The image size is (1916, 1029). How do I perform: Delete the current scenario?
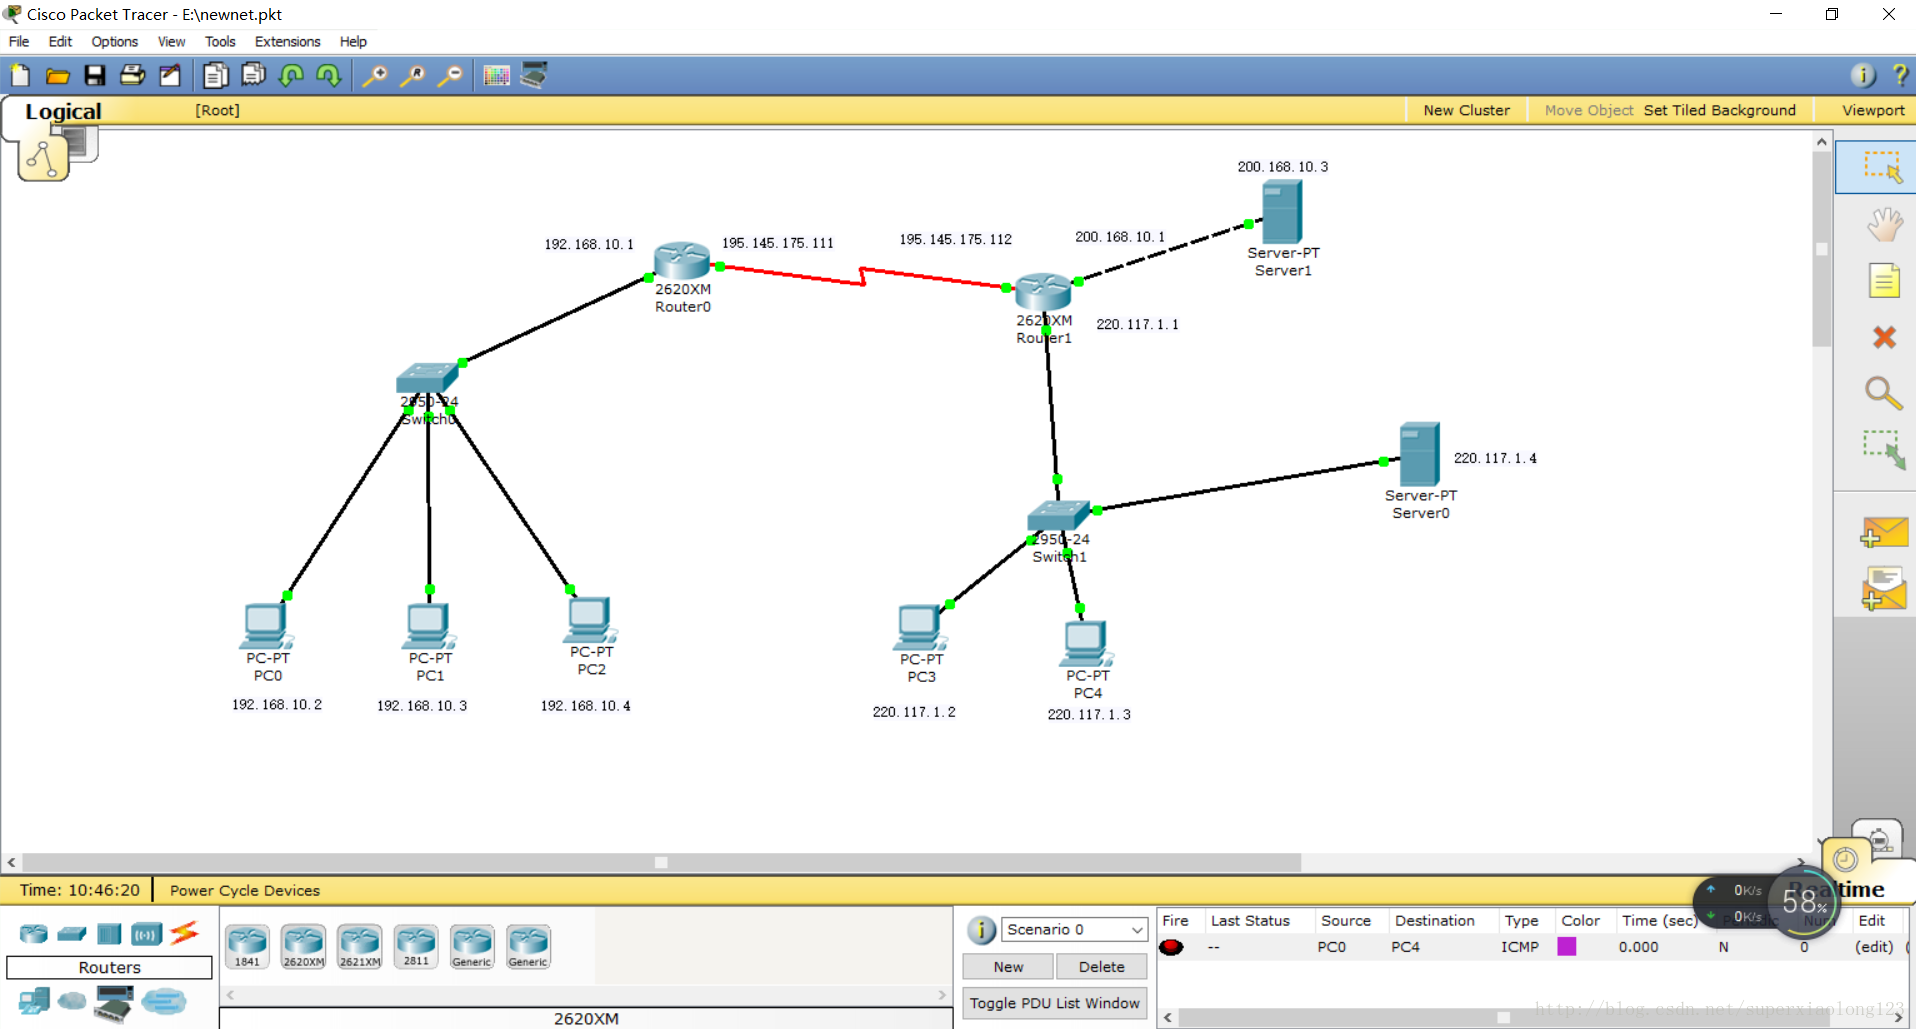pyautogui.click(x=1101, y=967)
